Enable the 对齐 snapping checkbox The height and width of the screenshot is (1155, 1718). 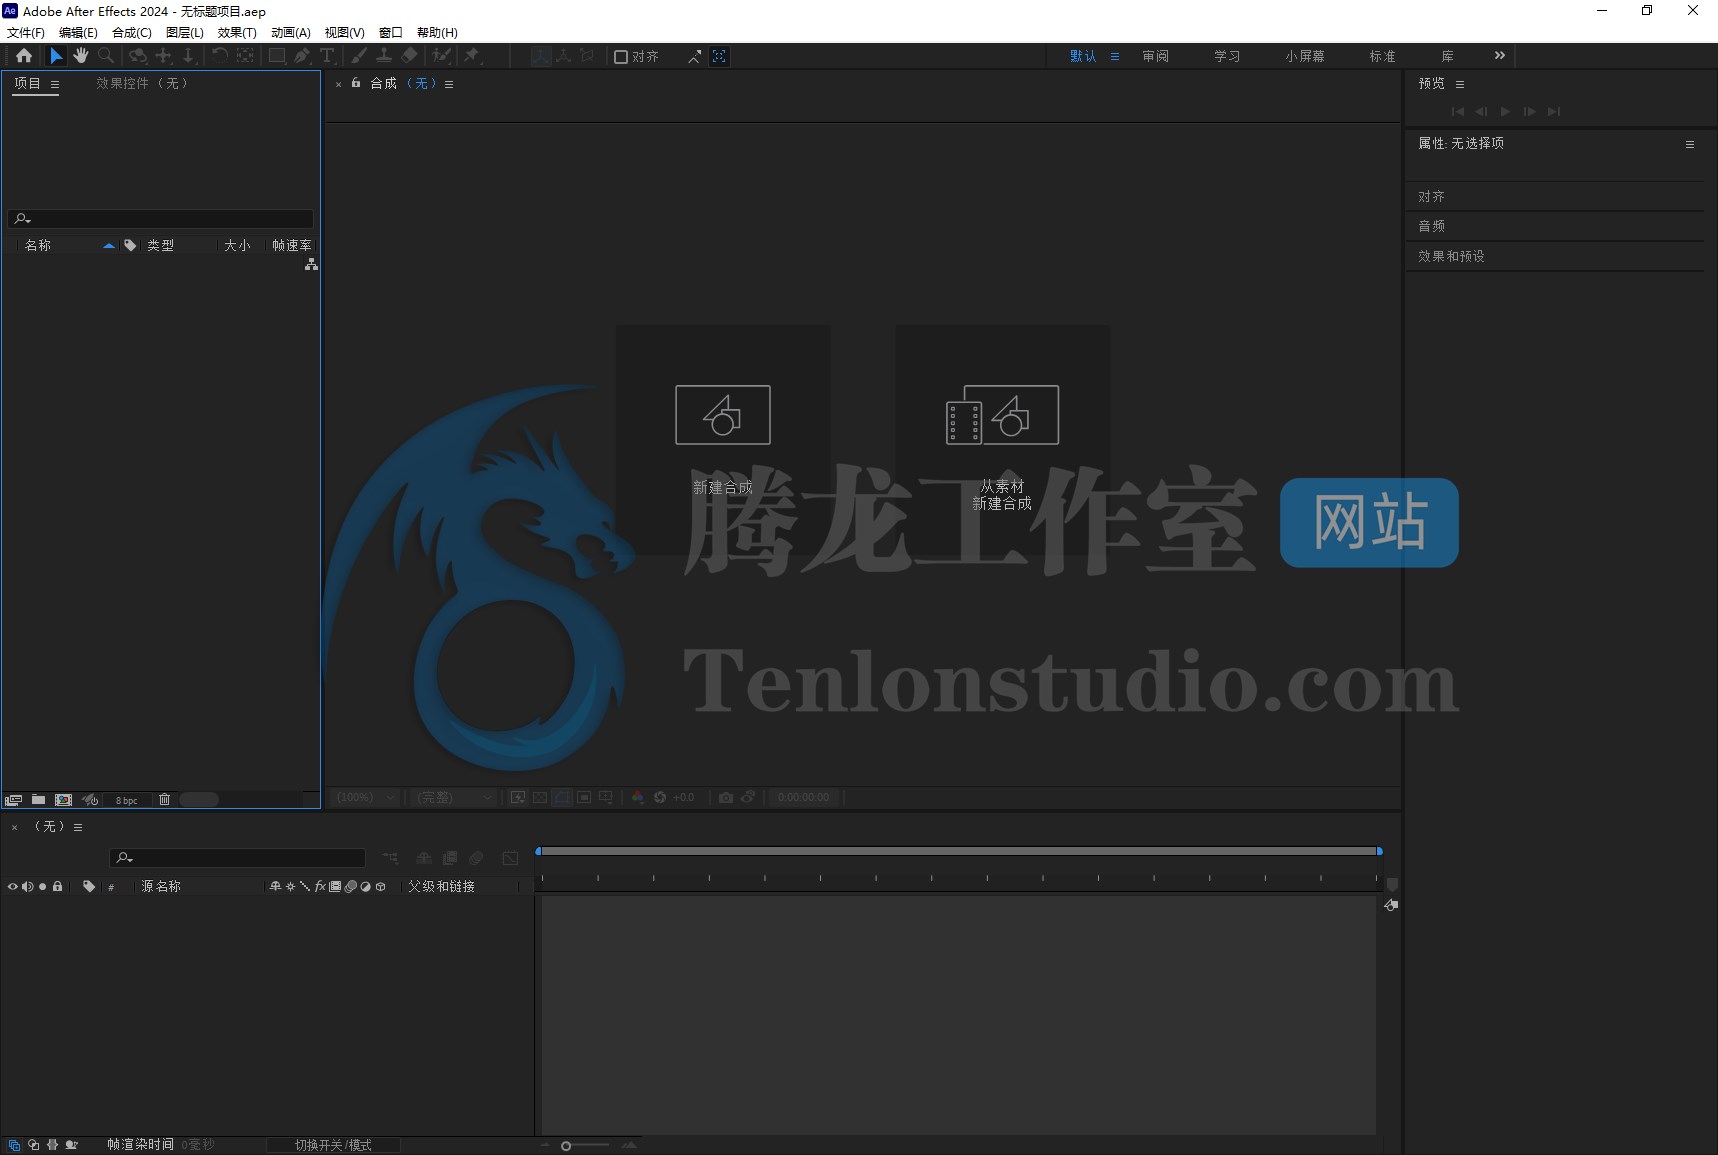pyautogui.click(x=621, y=57)
